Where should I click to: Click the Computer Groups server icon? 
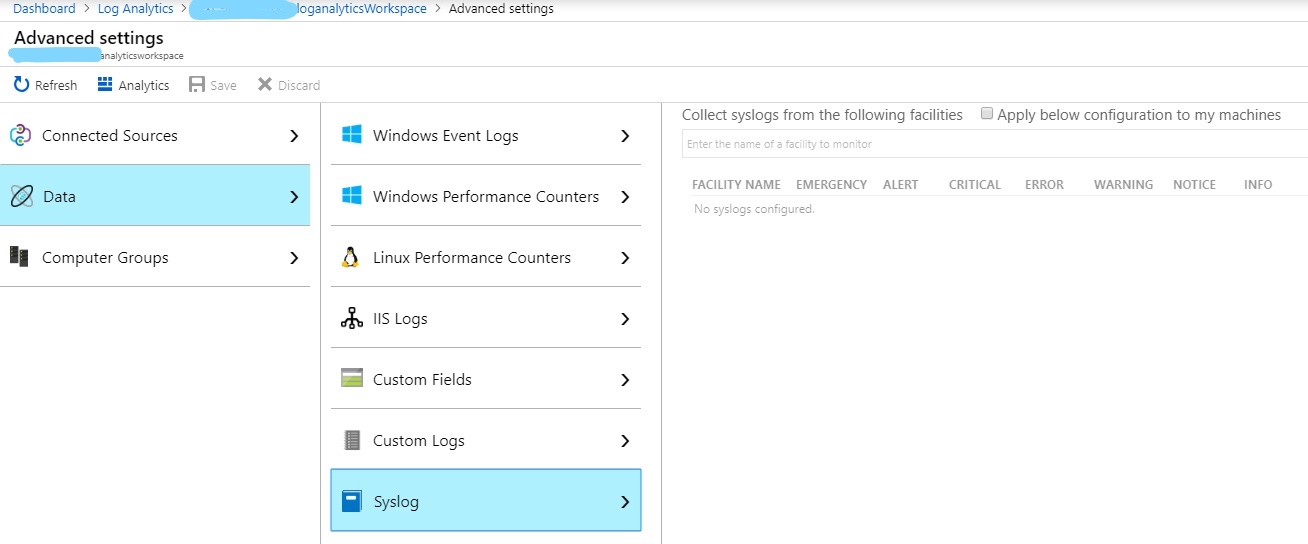(x=19, y=257)
